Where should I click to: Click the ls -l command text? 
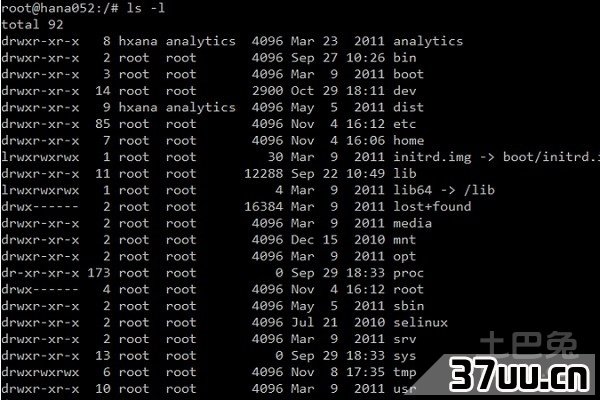click(146, 8)
